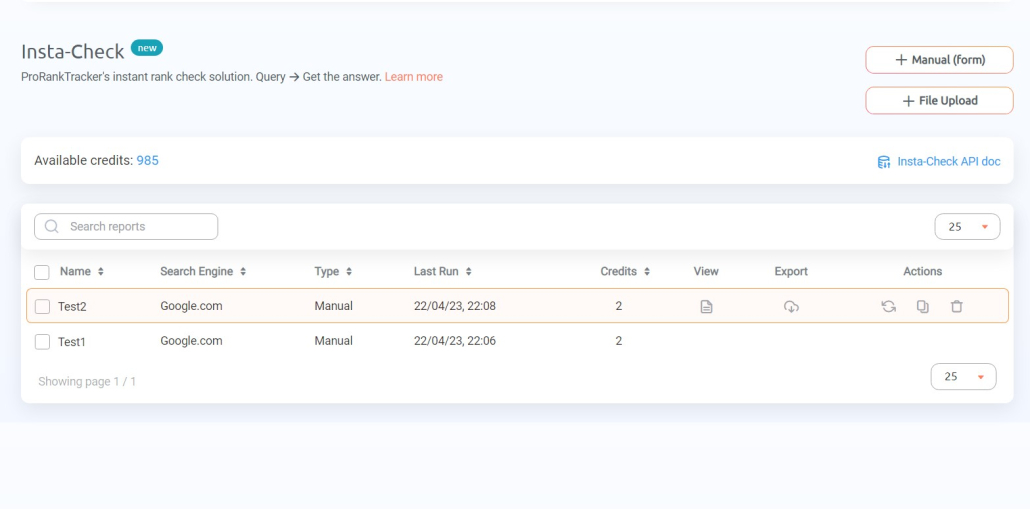Image resolution: width=1030 pixels, height=509 pixels.
Task: Click the Name column header
Action: point(76,271)
